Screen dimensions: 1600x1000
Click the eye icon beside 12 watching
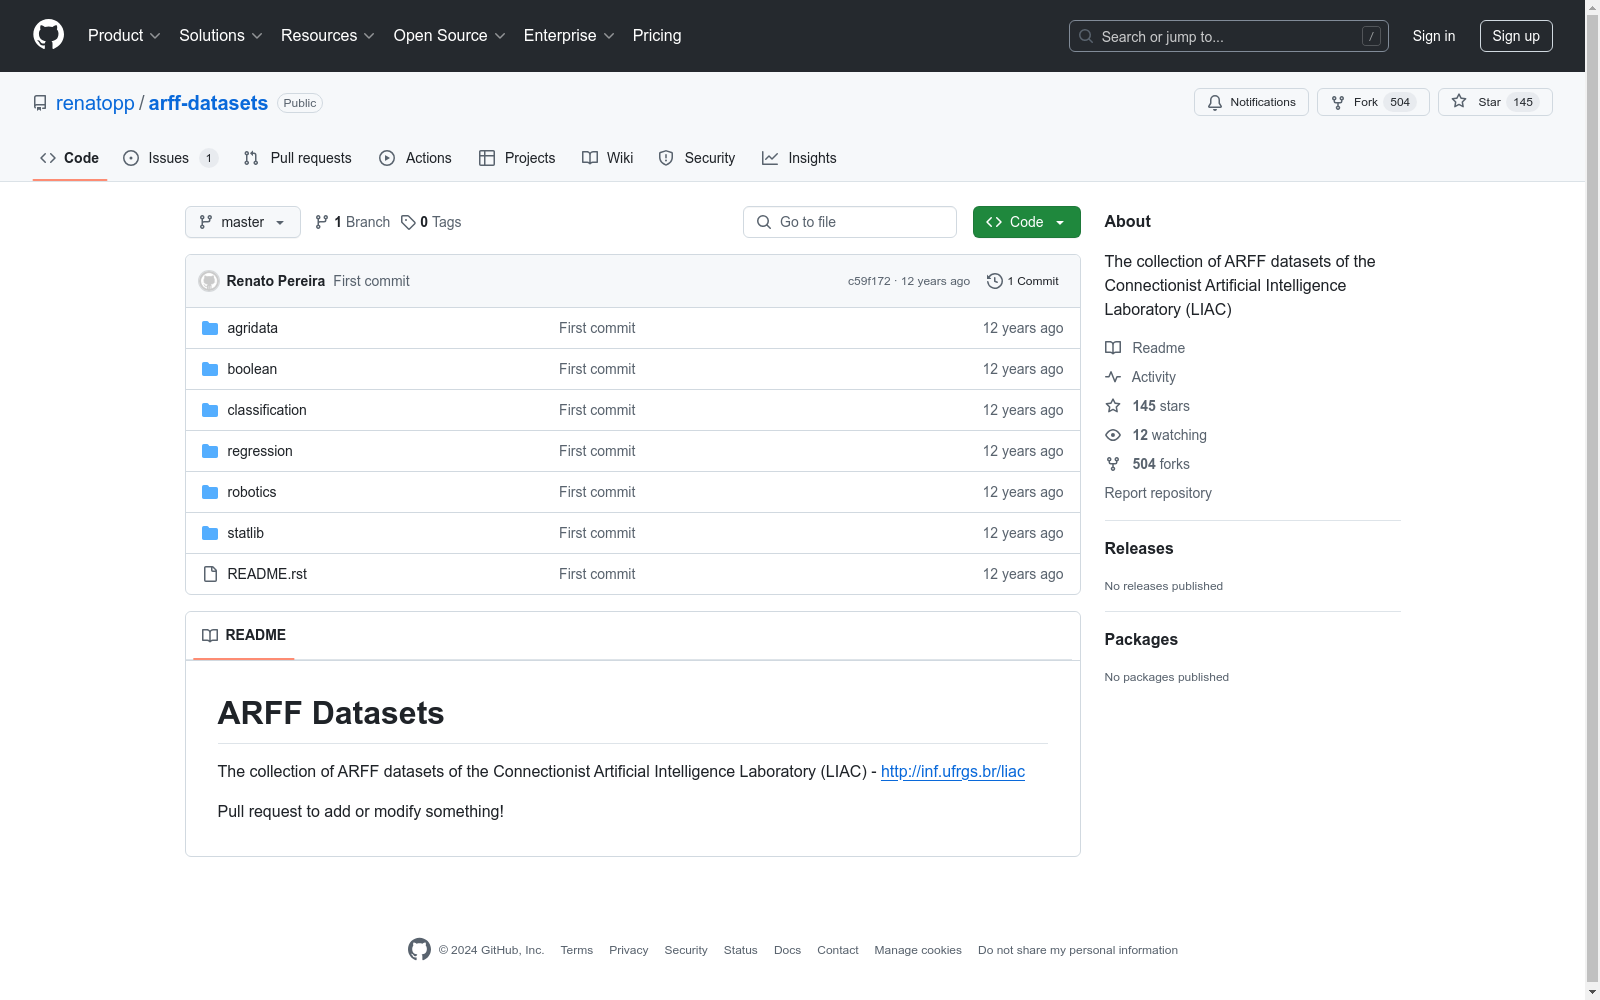(x=1113, y=435)
